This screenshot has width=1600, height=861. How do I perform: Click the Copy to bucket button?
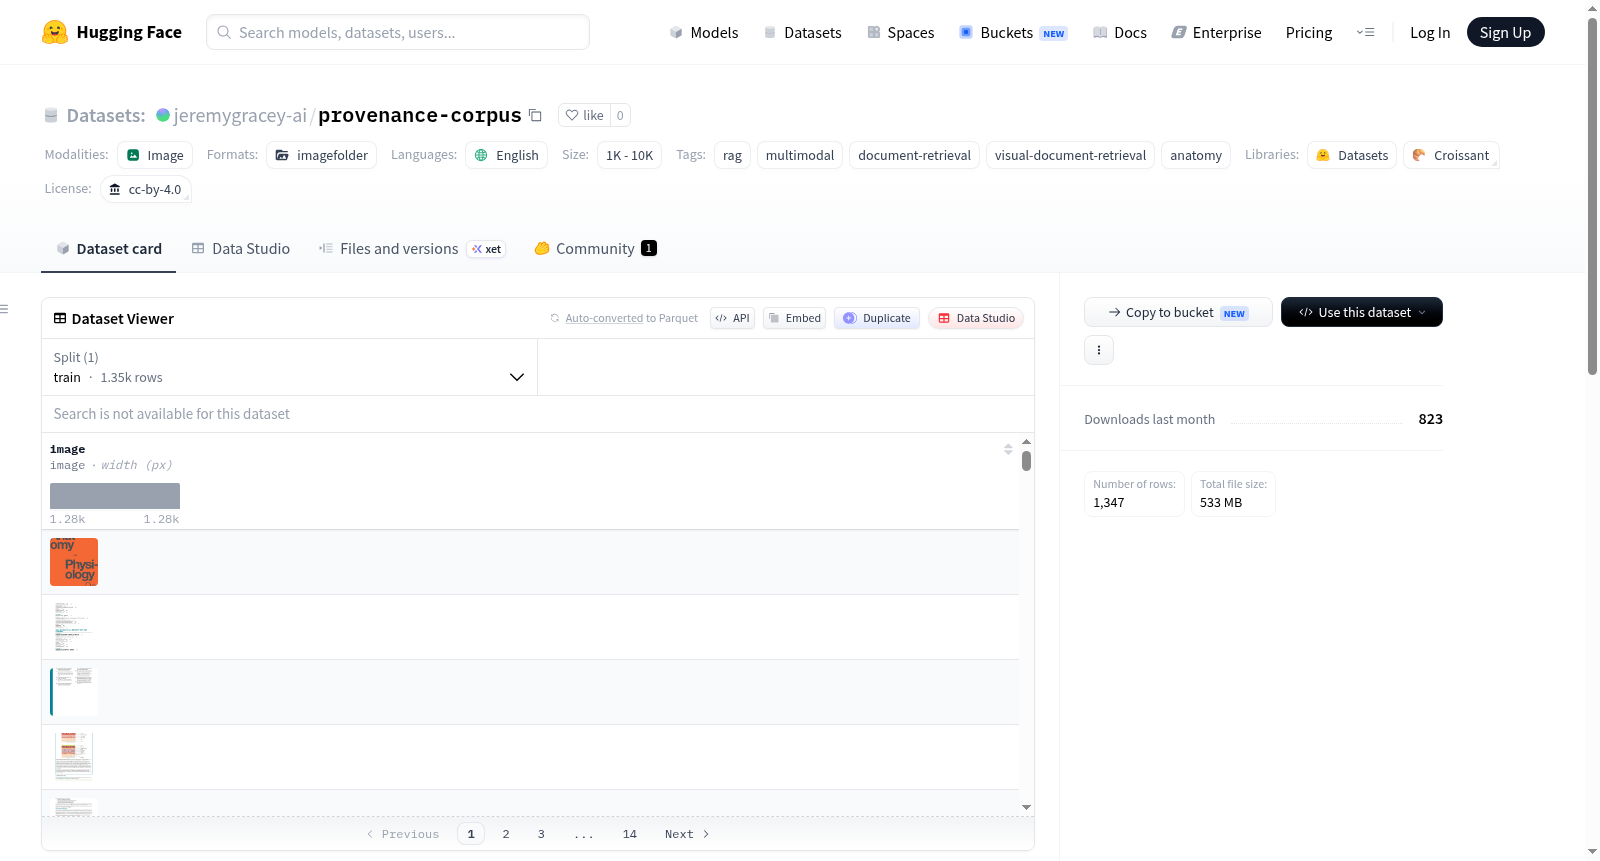(x=1178, y=312)
